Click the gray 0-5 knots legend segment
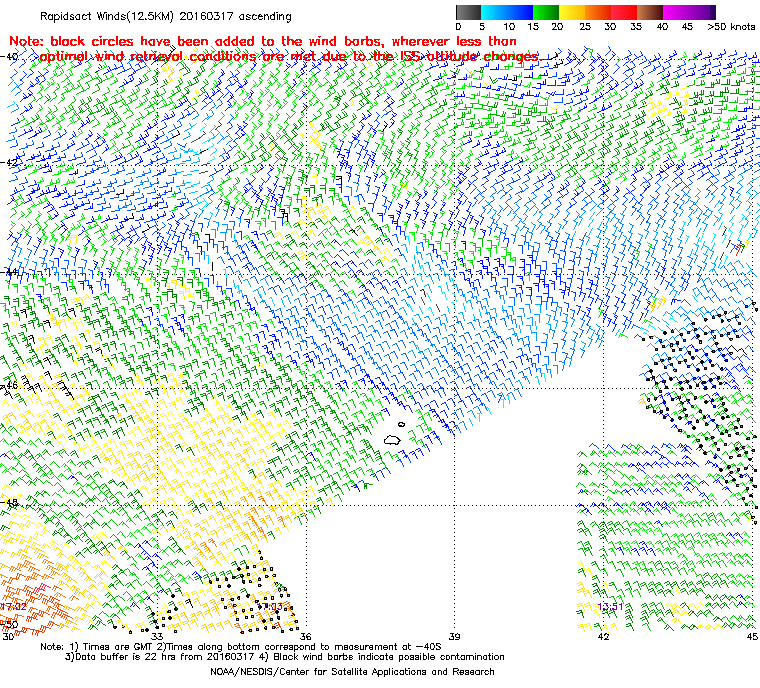 pos(468,12)
